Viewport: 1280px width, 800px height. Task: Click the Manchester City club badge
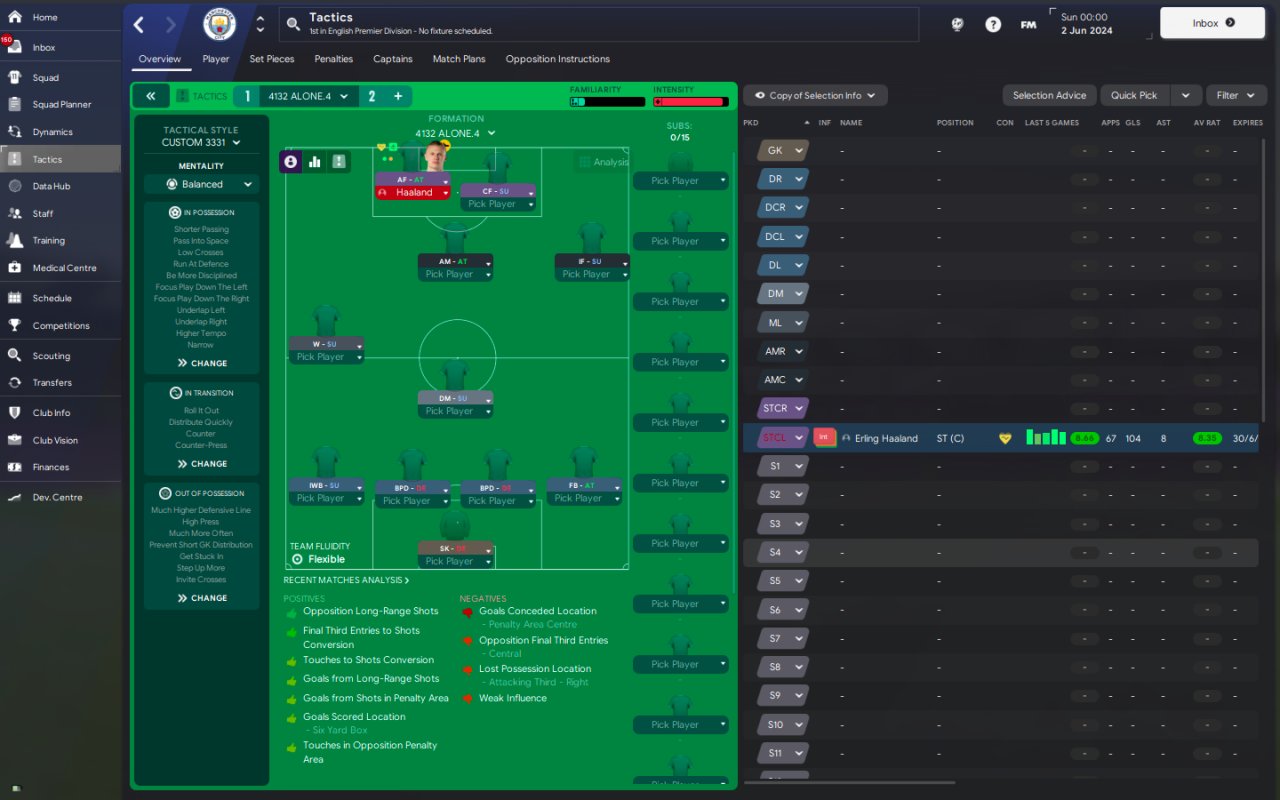[x=219, y=24]
